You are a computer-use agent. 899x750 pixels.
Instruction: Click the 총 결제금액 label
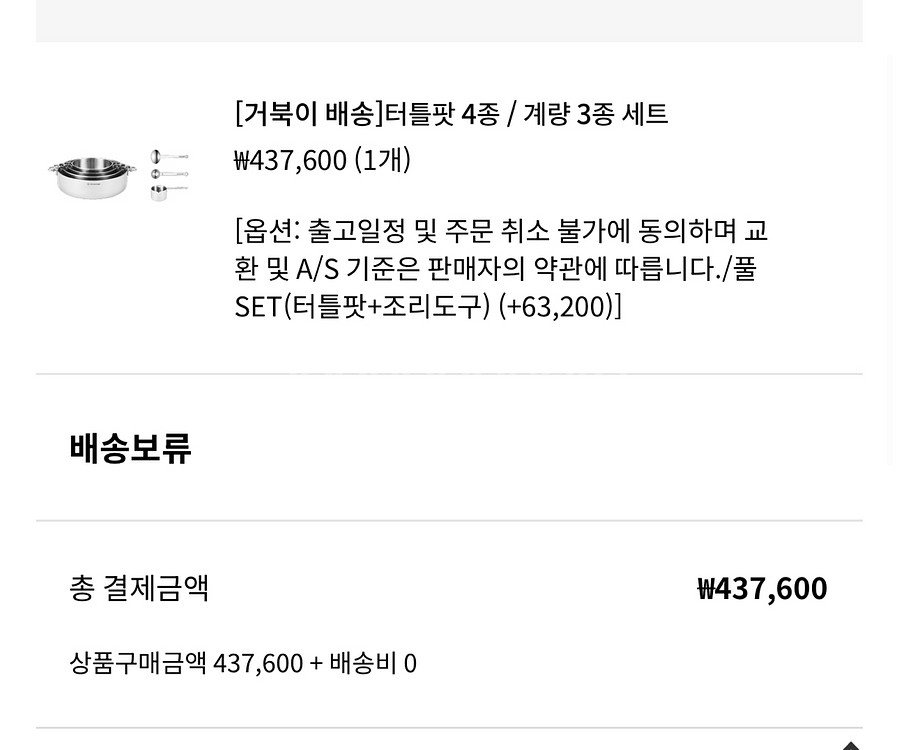[139, 587]
